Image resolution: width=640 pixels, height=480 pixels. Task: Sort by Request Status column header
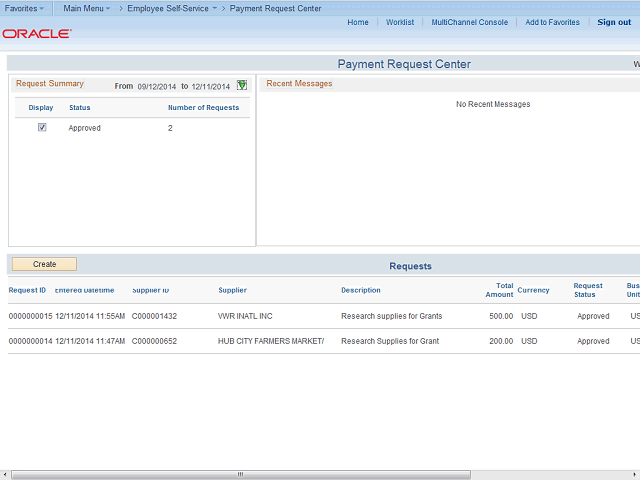coord(588,290)
